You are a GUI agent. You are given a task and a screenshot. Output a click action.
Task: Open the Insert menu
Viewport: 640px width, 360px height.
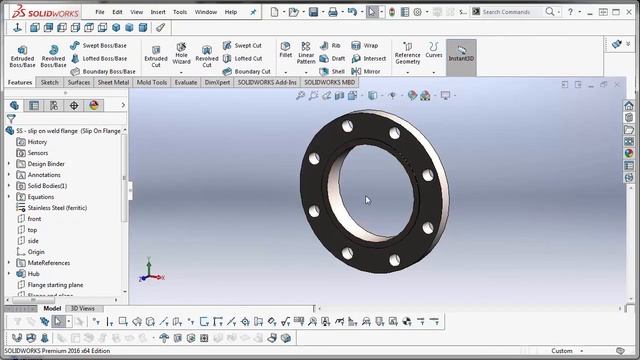[x=158, y=12]
